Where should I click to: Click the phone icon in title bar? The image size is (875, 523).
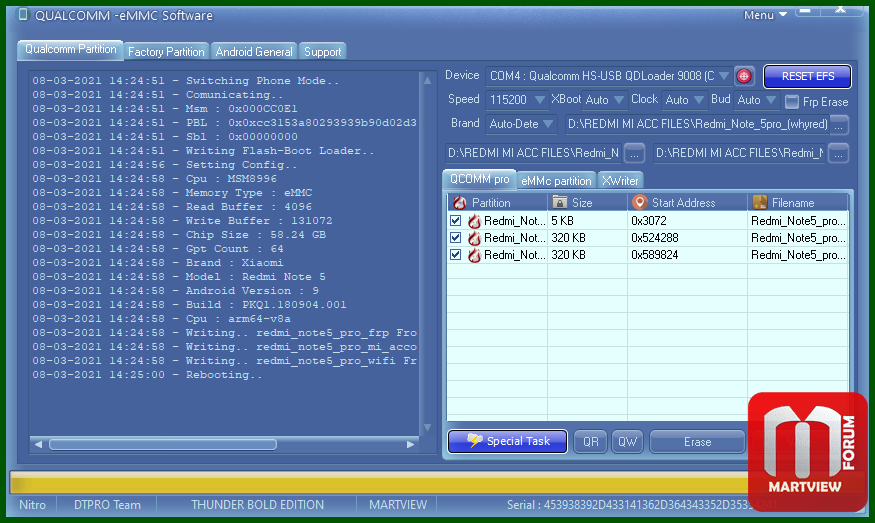click(x=23, y=14)
